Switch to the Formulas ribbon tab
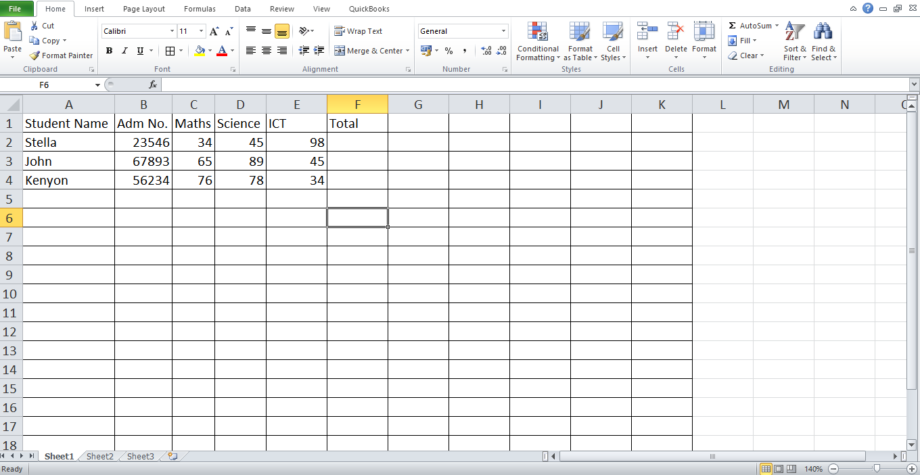The image size is (920, 475). (x=199, y=8)
